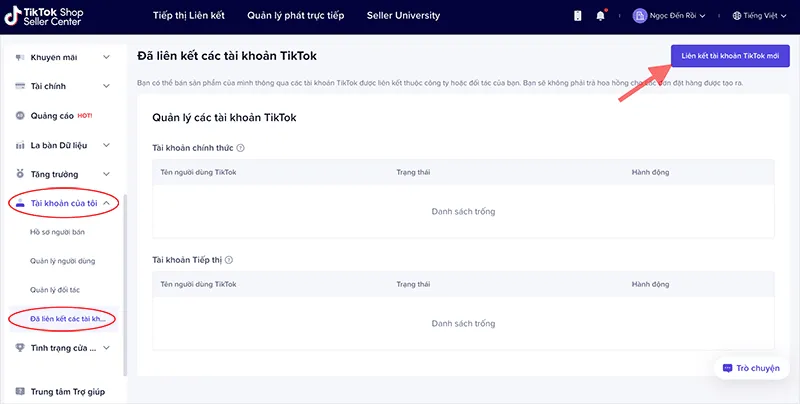Show info tooltip for Tài khoản Tiếp thị
800x404 pixels.
[229, 260]
